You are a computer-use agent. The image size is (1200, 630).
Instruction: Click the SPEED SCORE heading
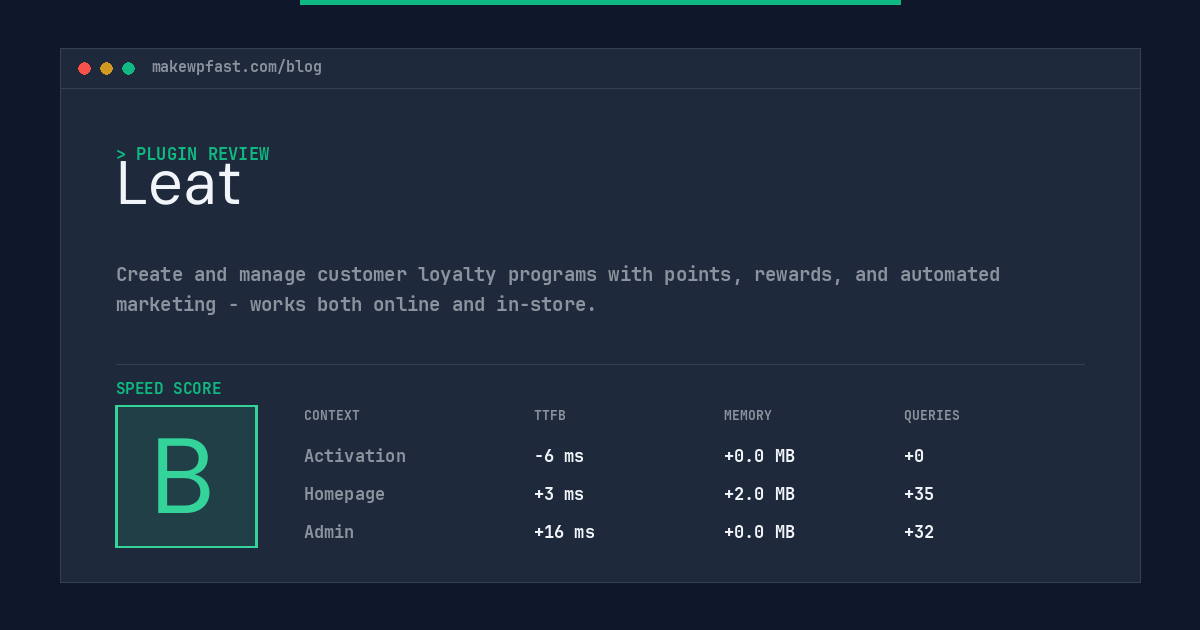169,389
